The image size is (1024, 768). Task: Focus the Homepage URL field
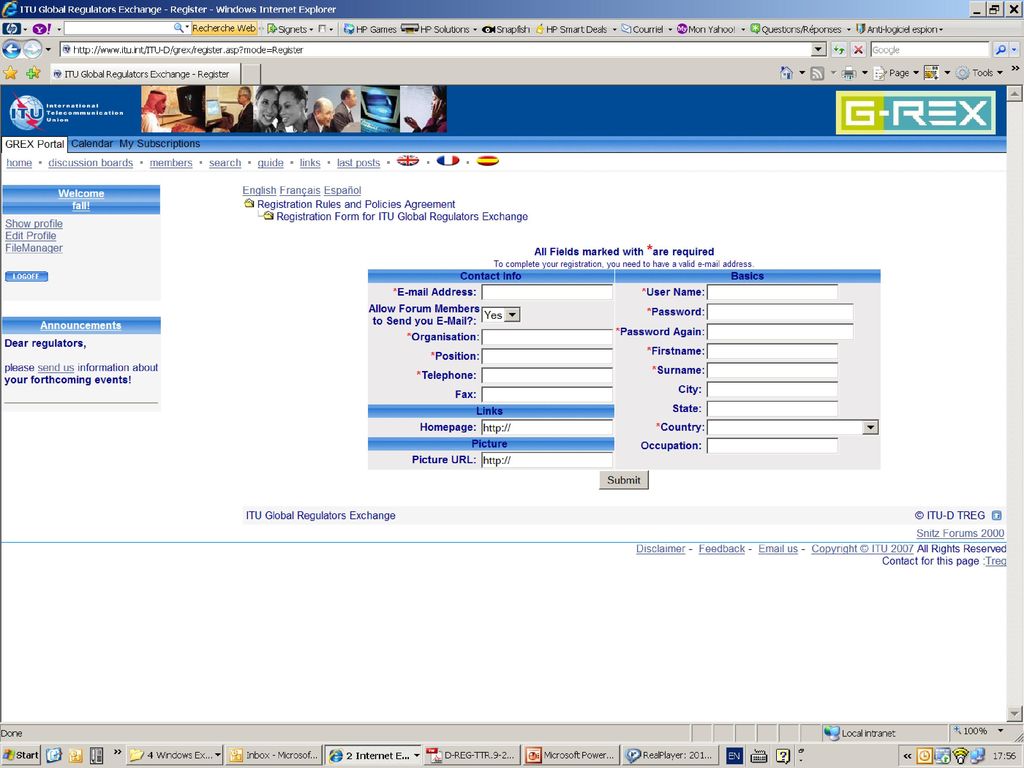546,428
